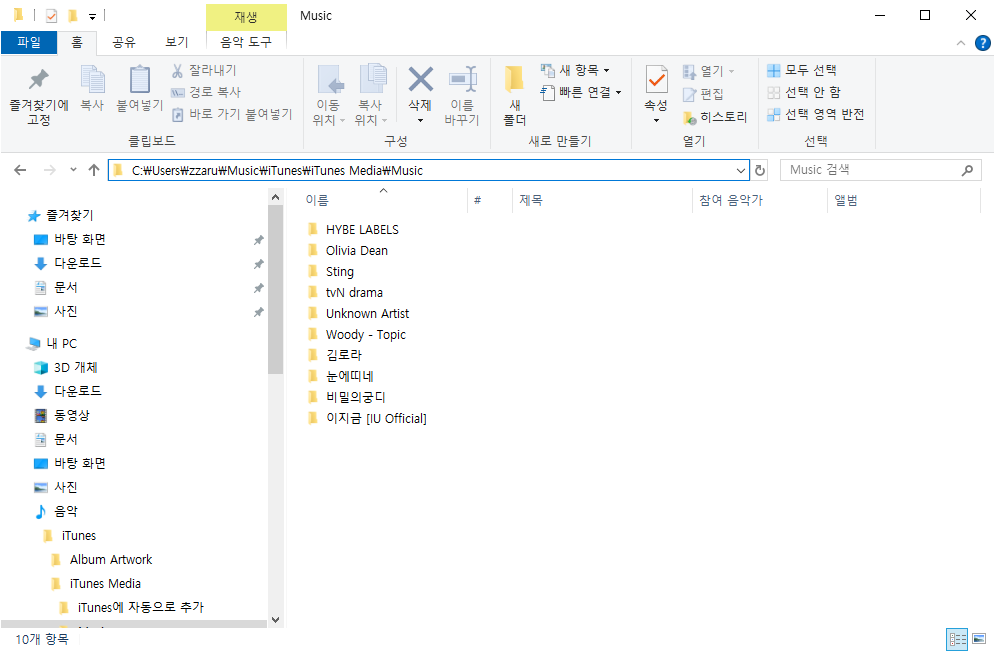Expand 속성 dropdown arrow
Screen dimensions: 995x652
pyautogui.click(x=656, y=121)
